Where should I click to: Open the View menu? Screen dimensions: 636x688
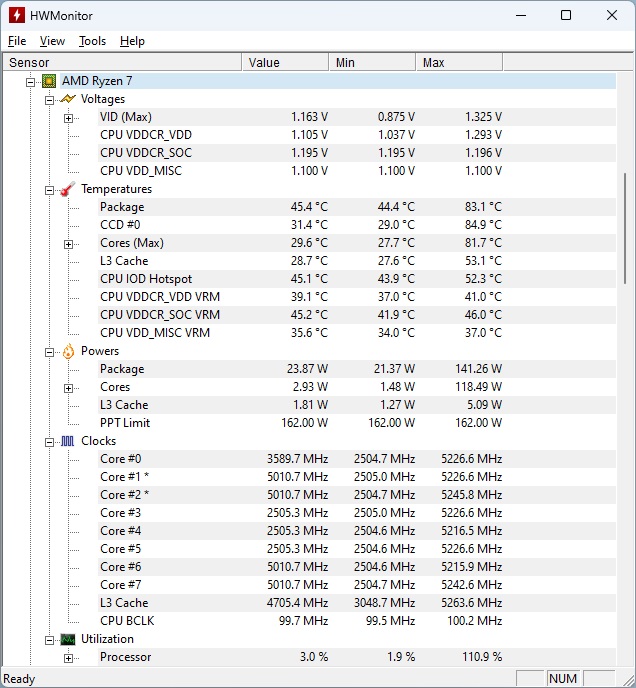pos(52,41)
